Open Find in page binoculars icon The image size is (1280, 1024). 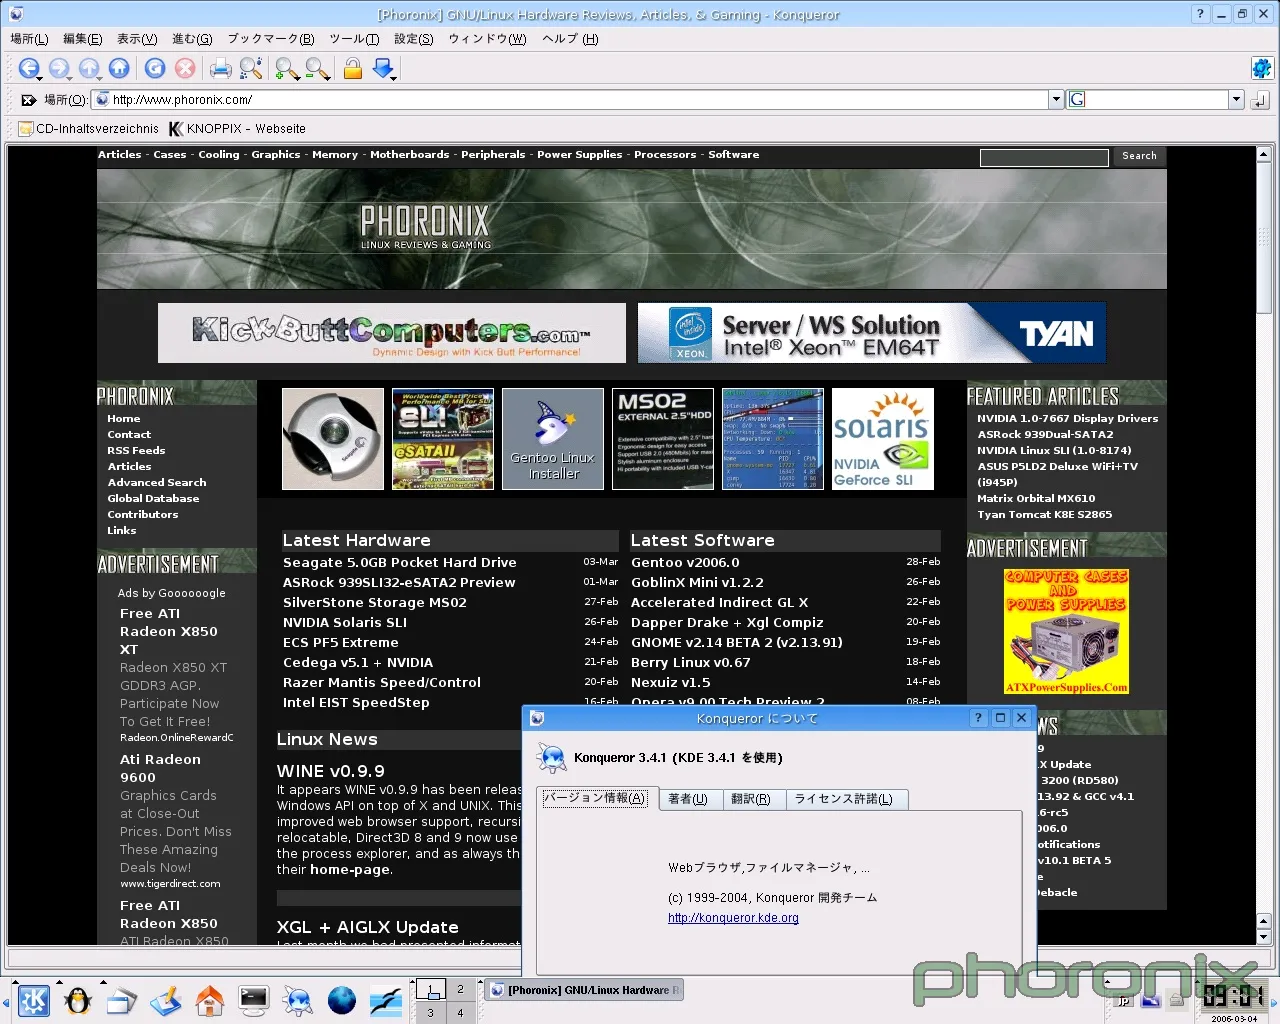click(251, 68)
